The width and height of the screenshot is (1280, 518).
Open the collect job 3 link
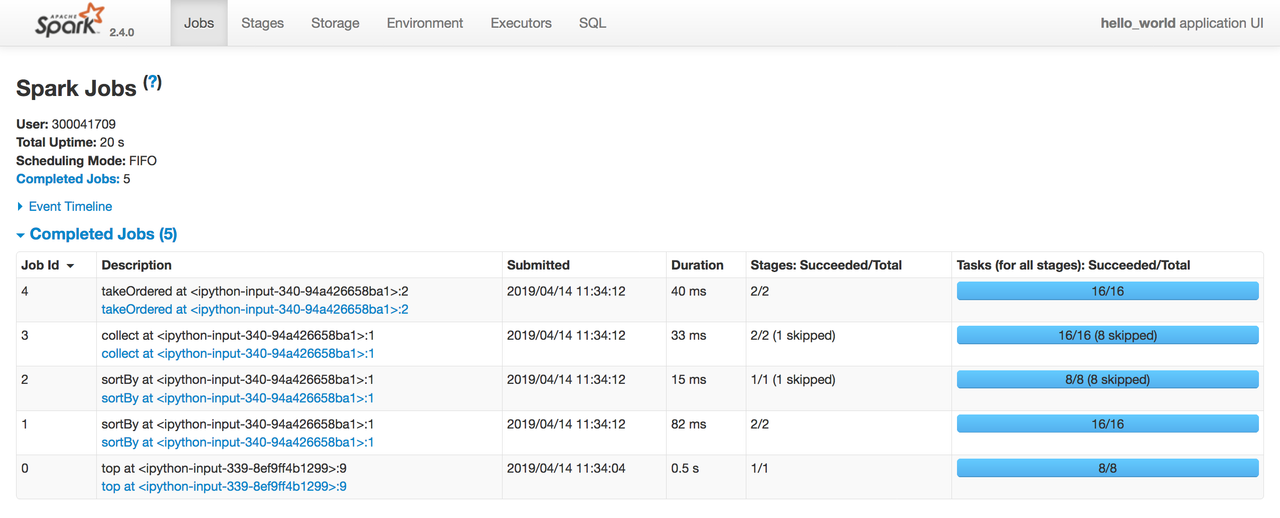click(x=237, y=354)
